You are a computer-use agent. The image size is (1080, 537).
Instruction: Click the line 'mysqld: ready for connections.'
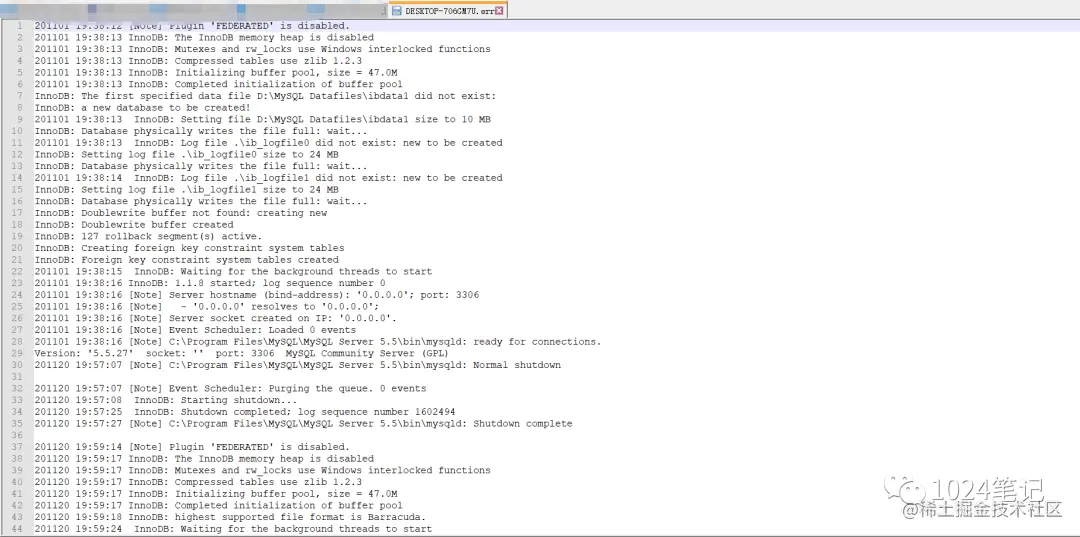(x=318, y=341)
